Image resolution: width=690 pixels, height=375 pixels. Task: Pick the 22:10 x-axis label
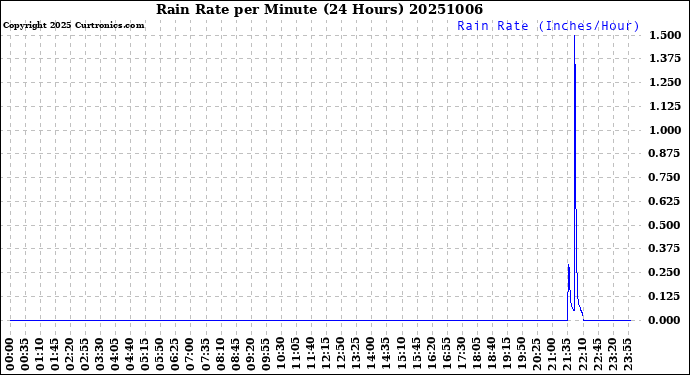pyautogui.click(x=582, y=355)
